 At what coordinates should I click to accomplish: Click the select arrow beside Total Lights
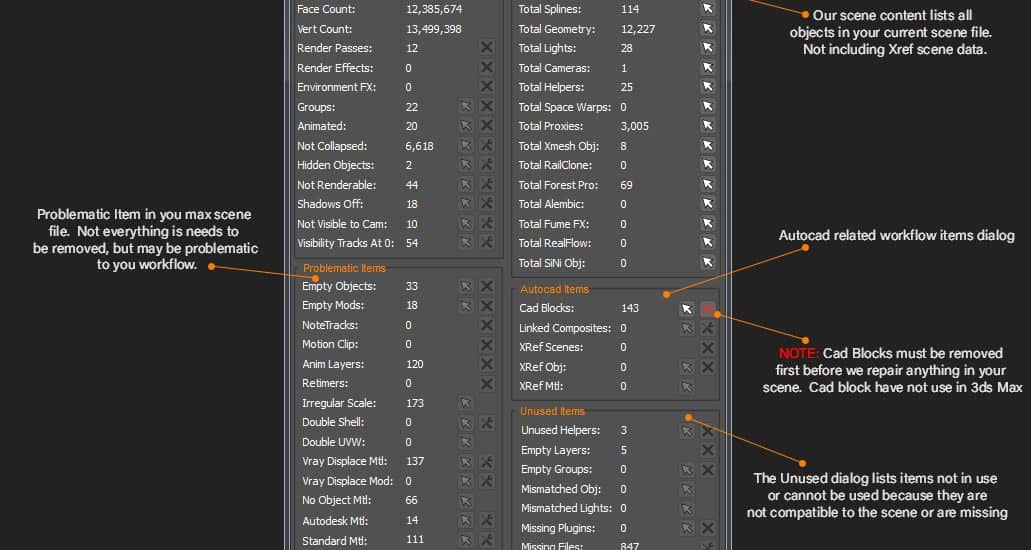tap(708, 48)
